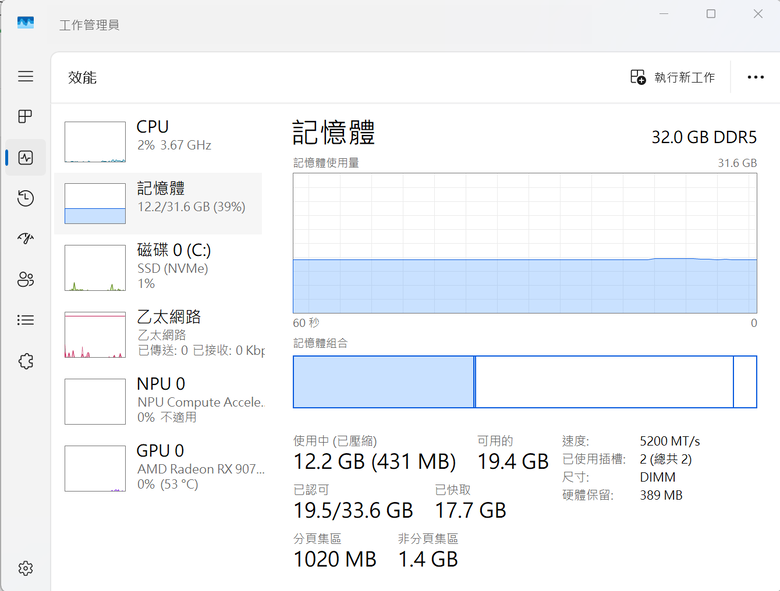Open Users page icon
This screenshot has height=591, width=780.
(25, 280)
